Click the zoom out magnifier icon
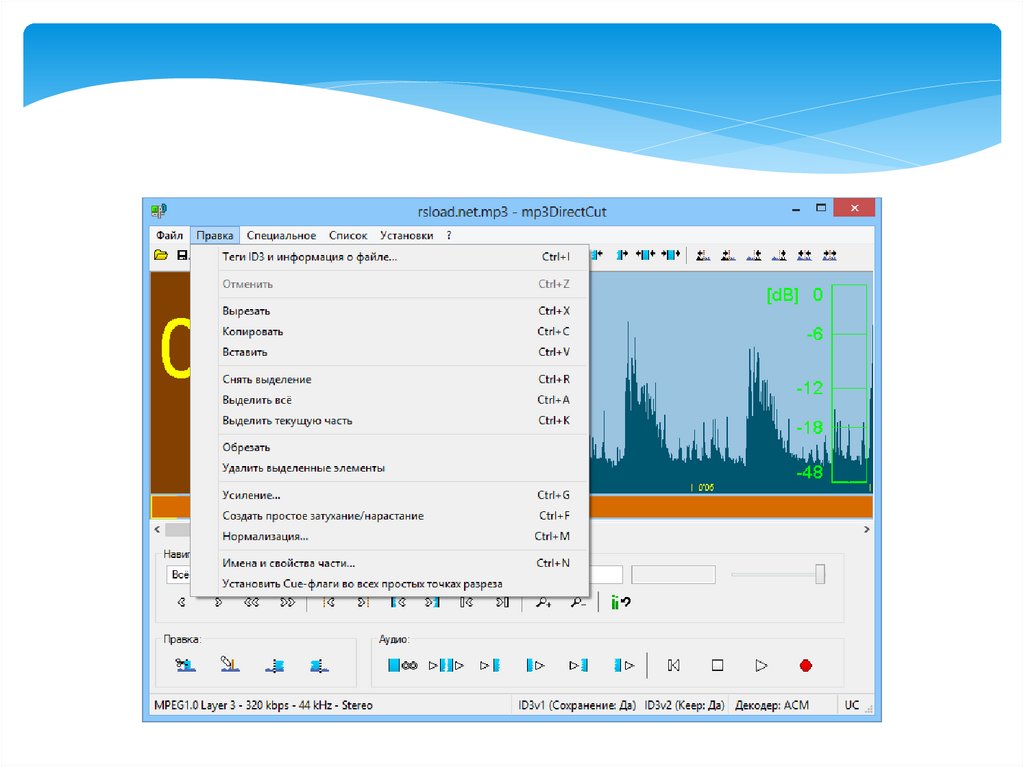 point(578,602)
